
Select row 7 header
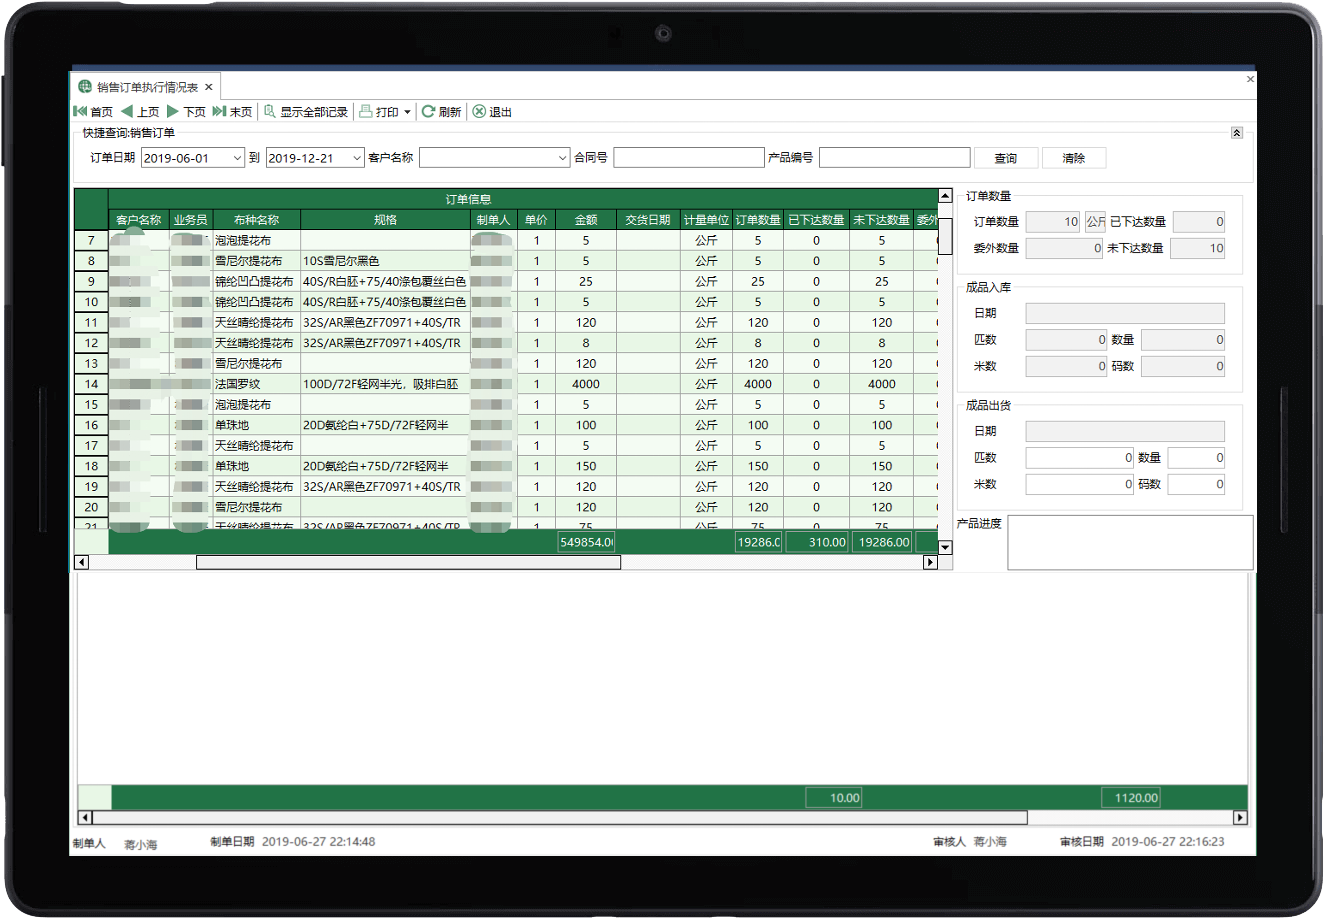91,240
